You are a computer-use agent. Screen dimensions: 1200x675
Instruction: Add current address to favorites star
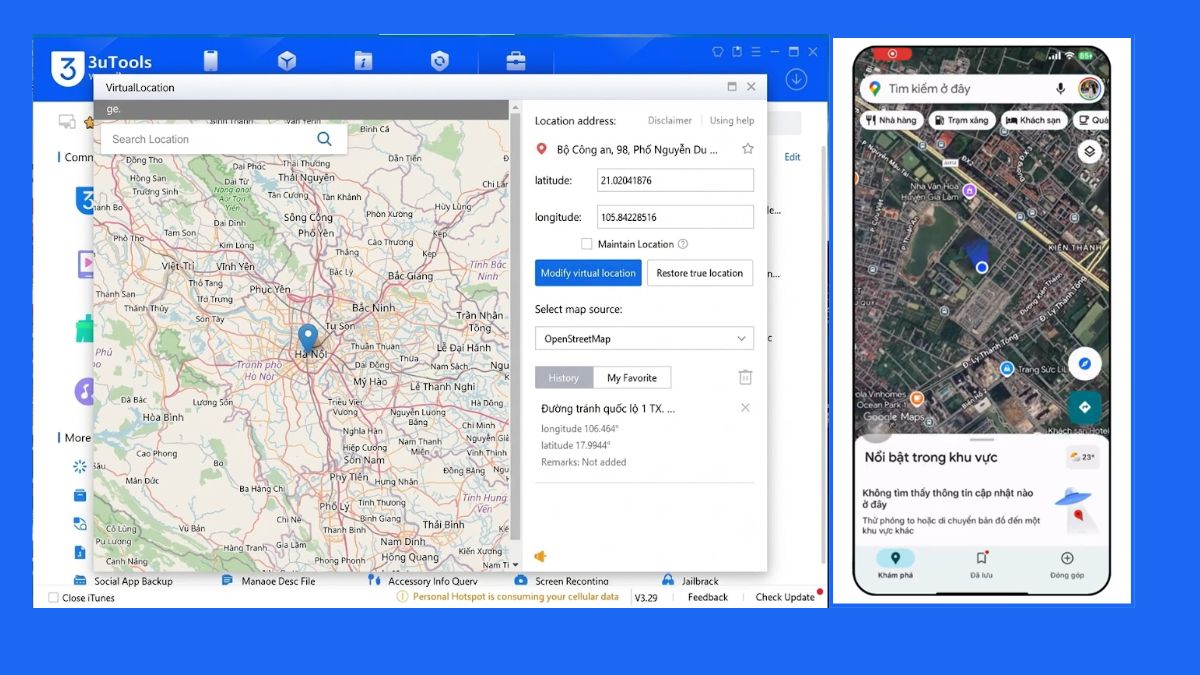coord(747,149)
